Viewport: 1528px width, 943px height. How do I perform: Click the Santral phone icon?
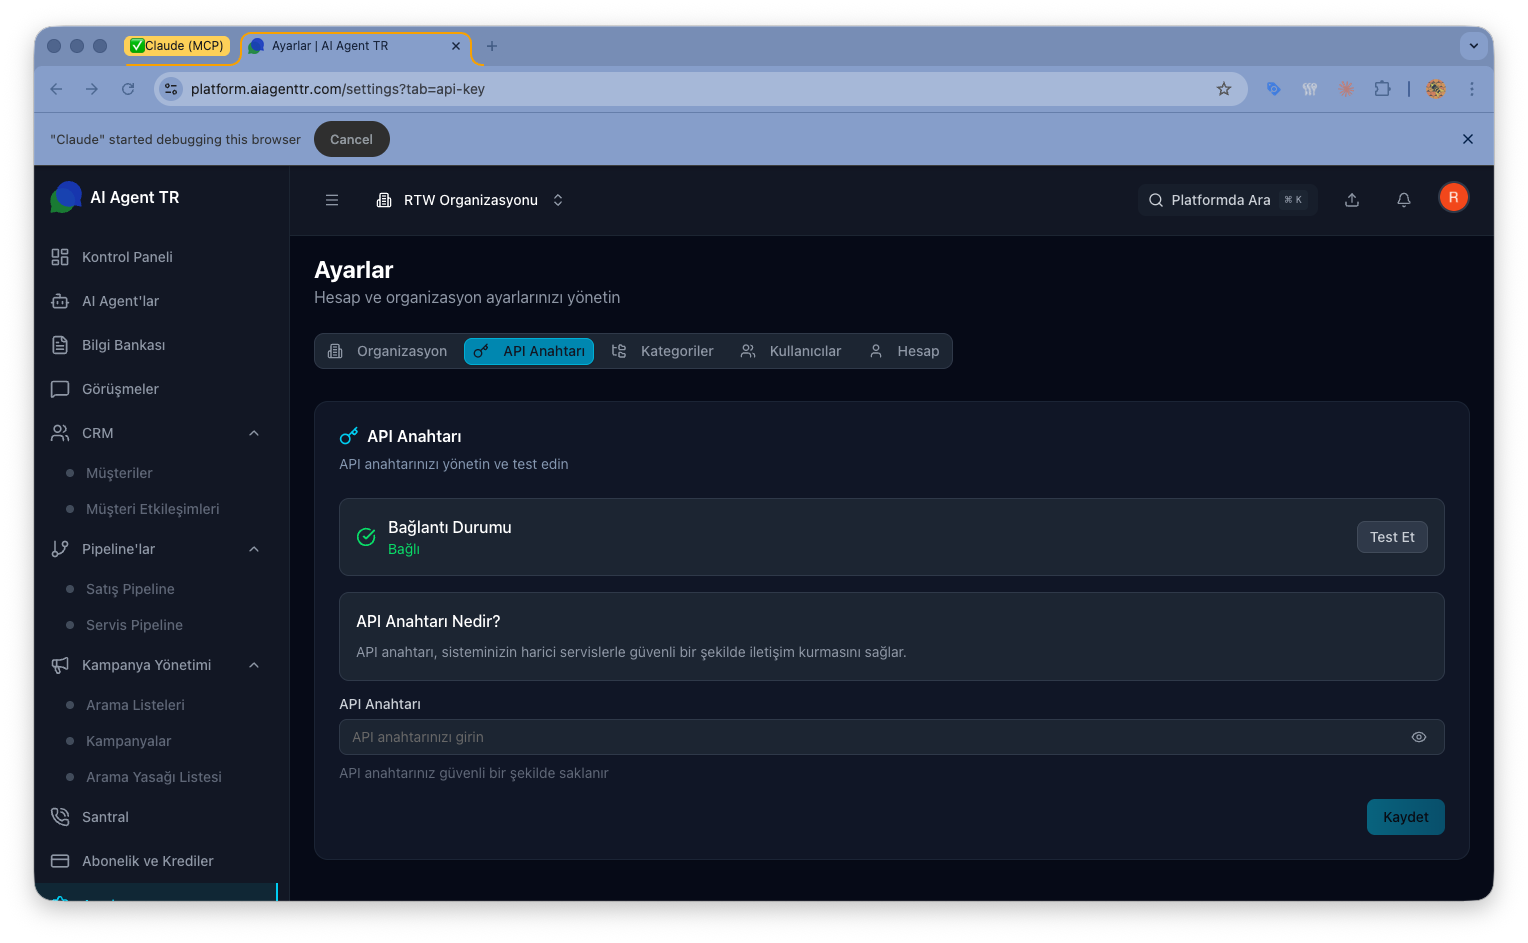tap(60, 817)
